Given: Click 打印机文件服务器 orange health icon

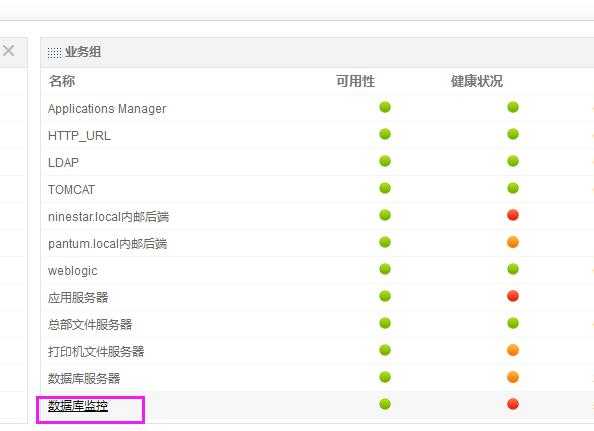Looking at the screenshot, I should pyautogui.click(x=513, y=350).
